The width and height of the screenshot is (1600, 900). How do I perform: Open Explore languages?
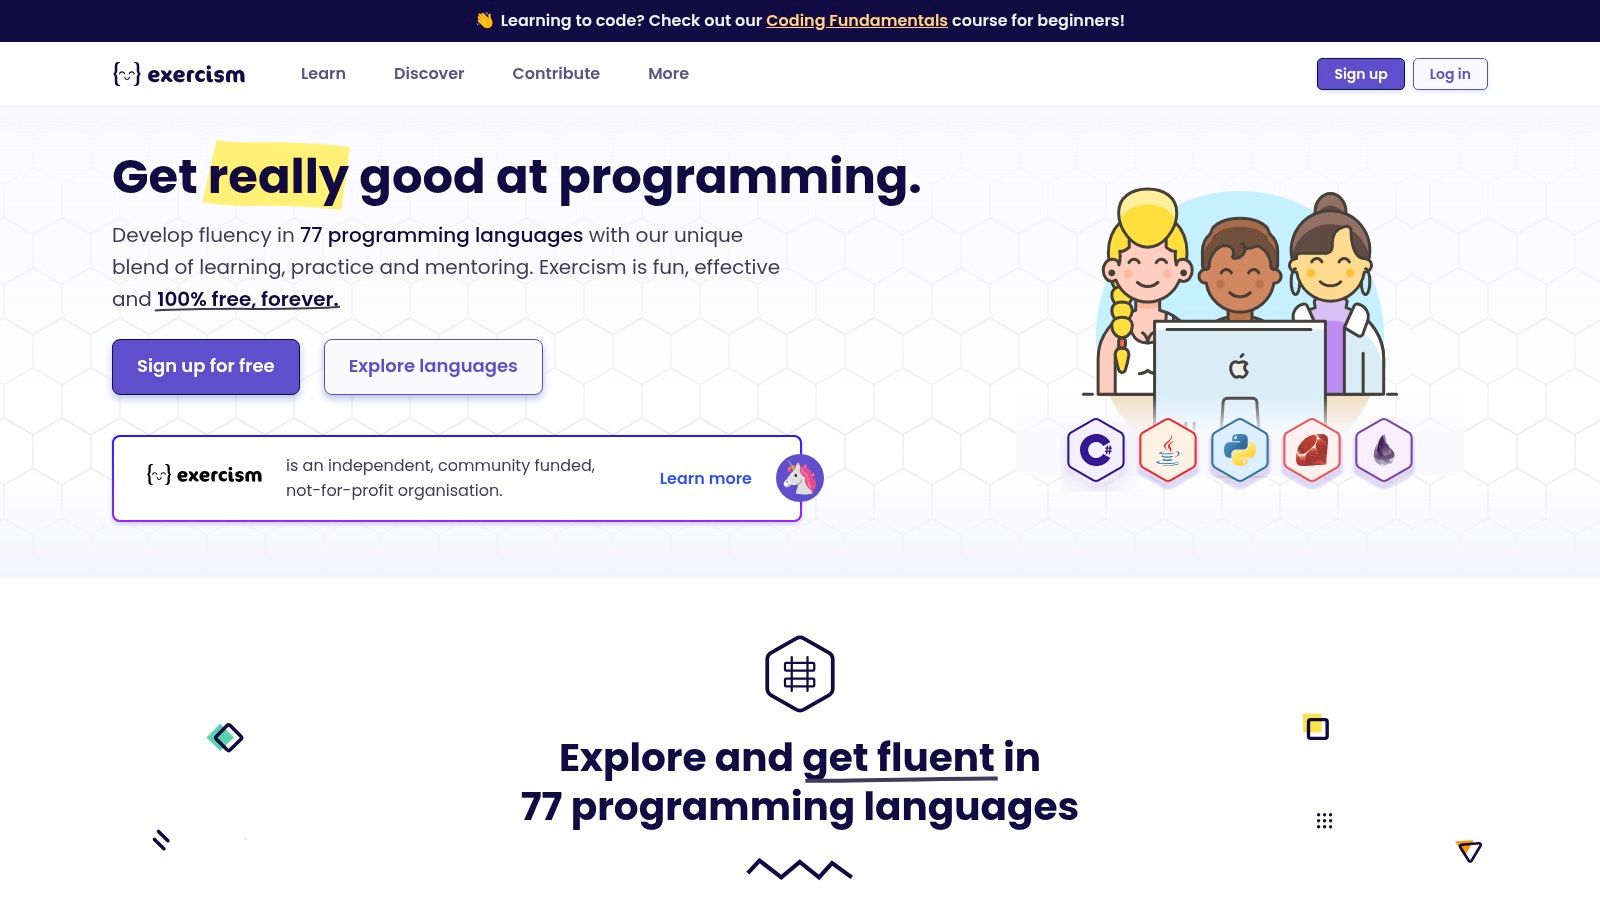(x=432, y=366)
